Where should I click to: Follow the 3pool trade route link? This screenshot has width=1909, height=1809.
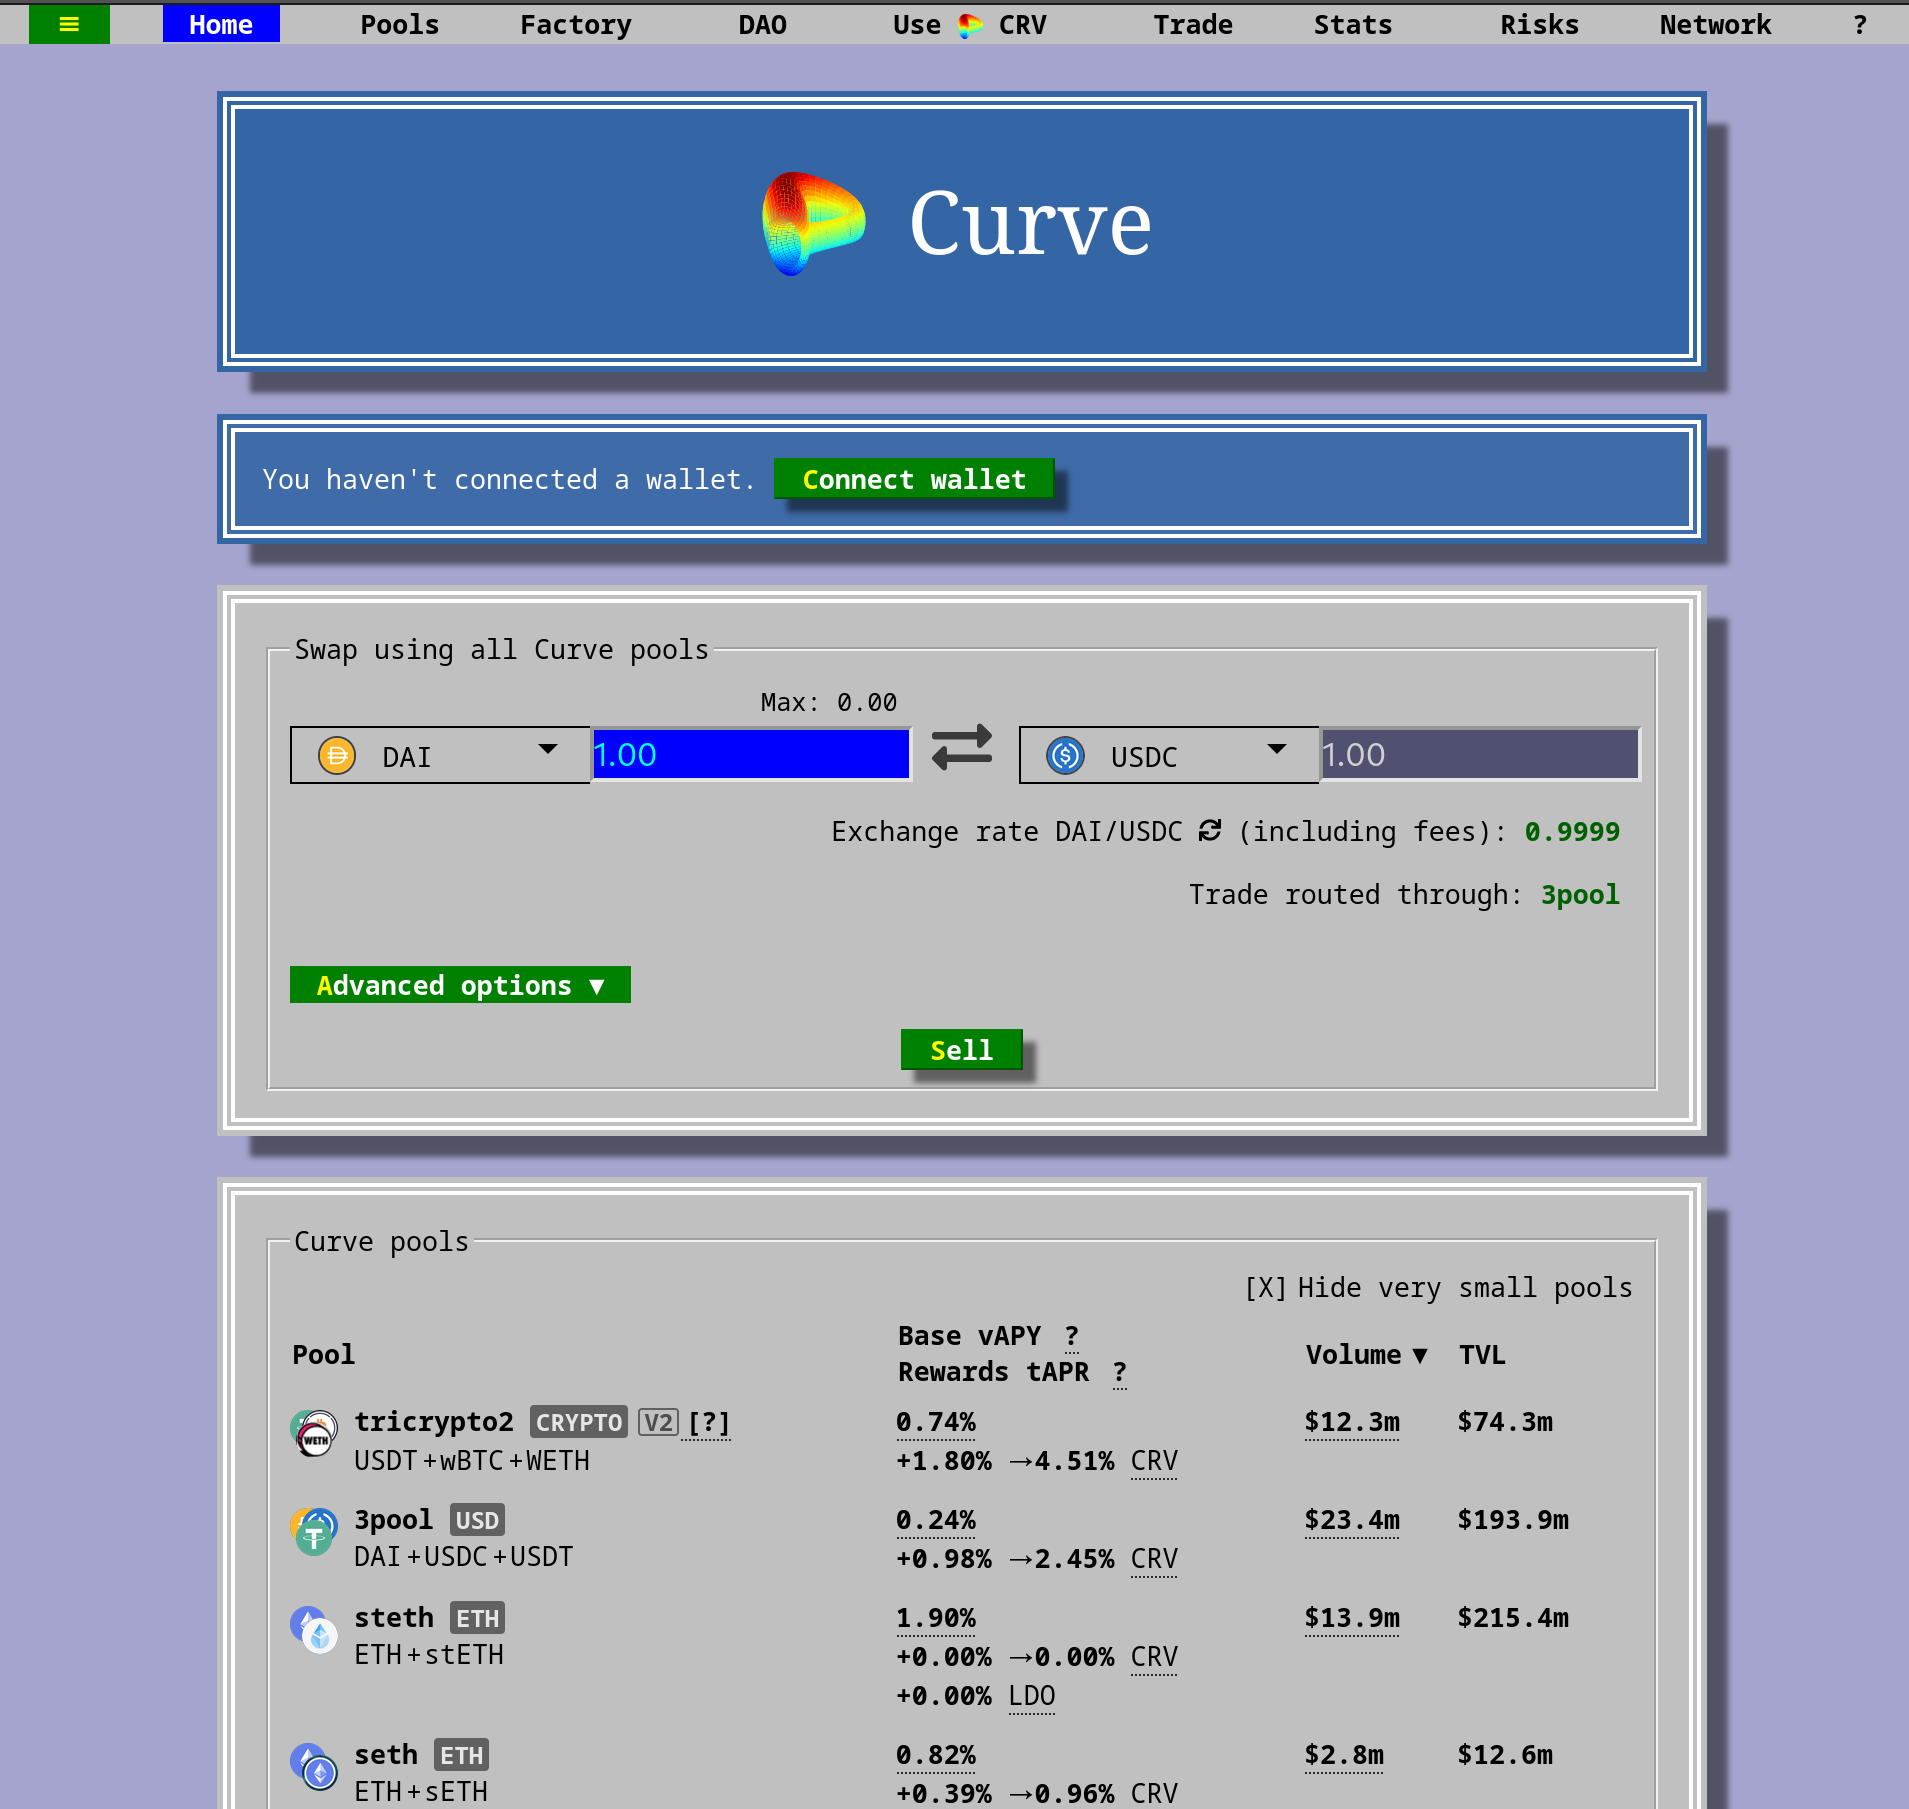point(1578,894)
